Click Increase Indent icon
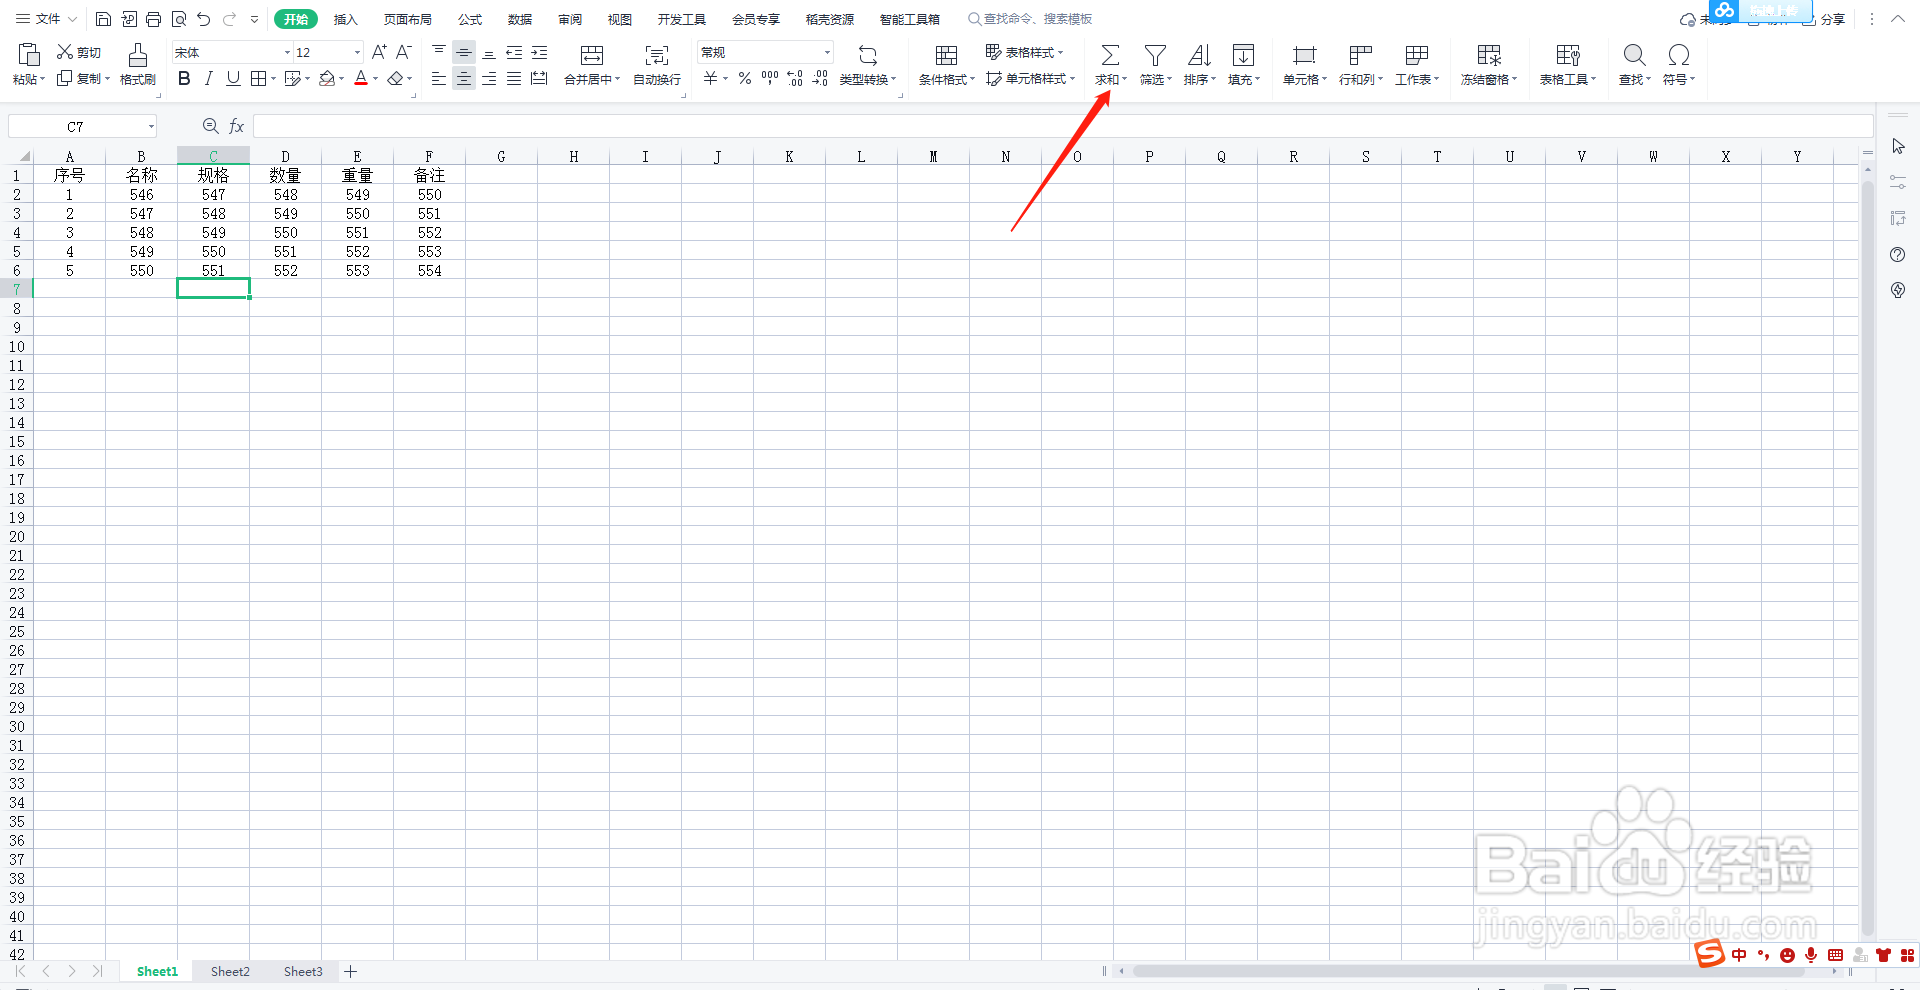Image resolution: width=1920 pixels, height=990 pixels. coord(539,52)
